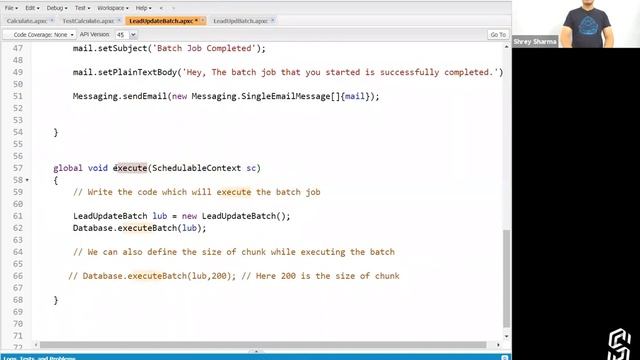This screenshot has height=360, width=640.
Task: Switch to the TestCalculate.apxc tab
Action: click(x=88, y=21)
